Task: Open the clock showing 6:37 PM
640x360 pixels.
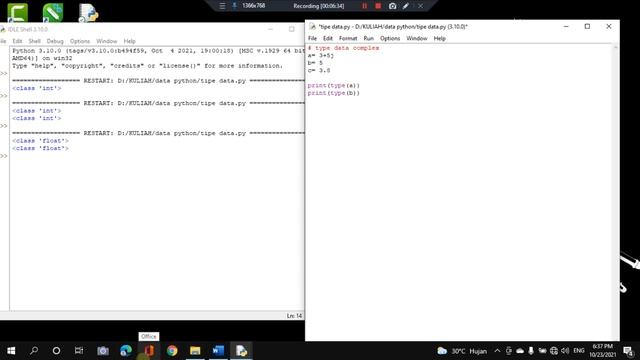Action: click(602, 351)
